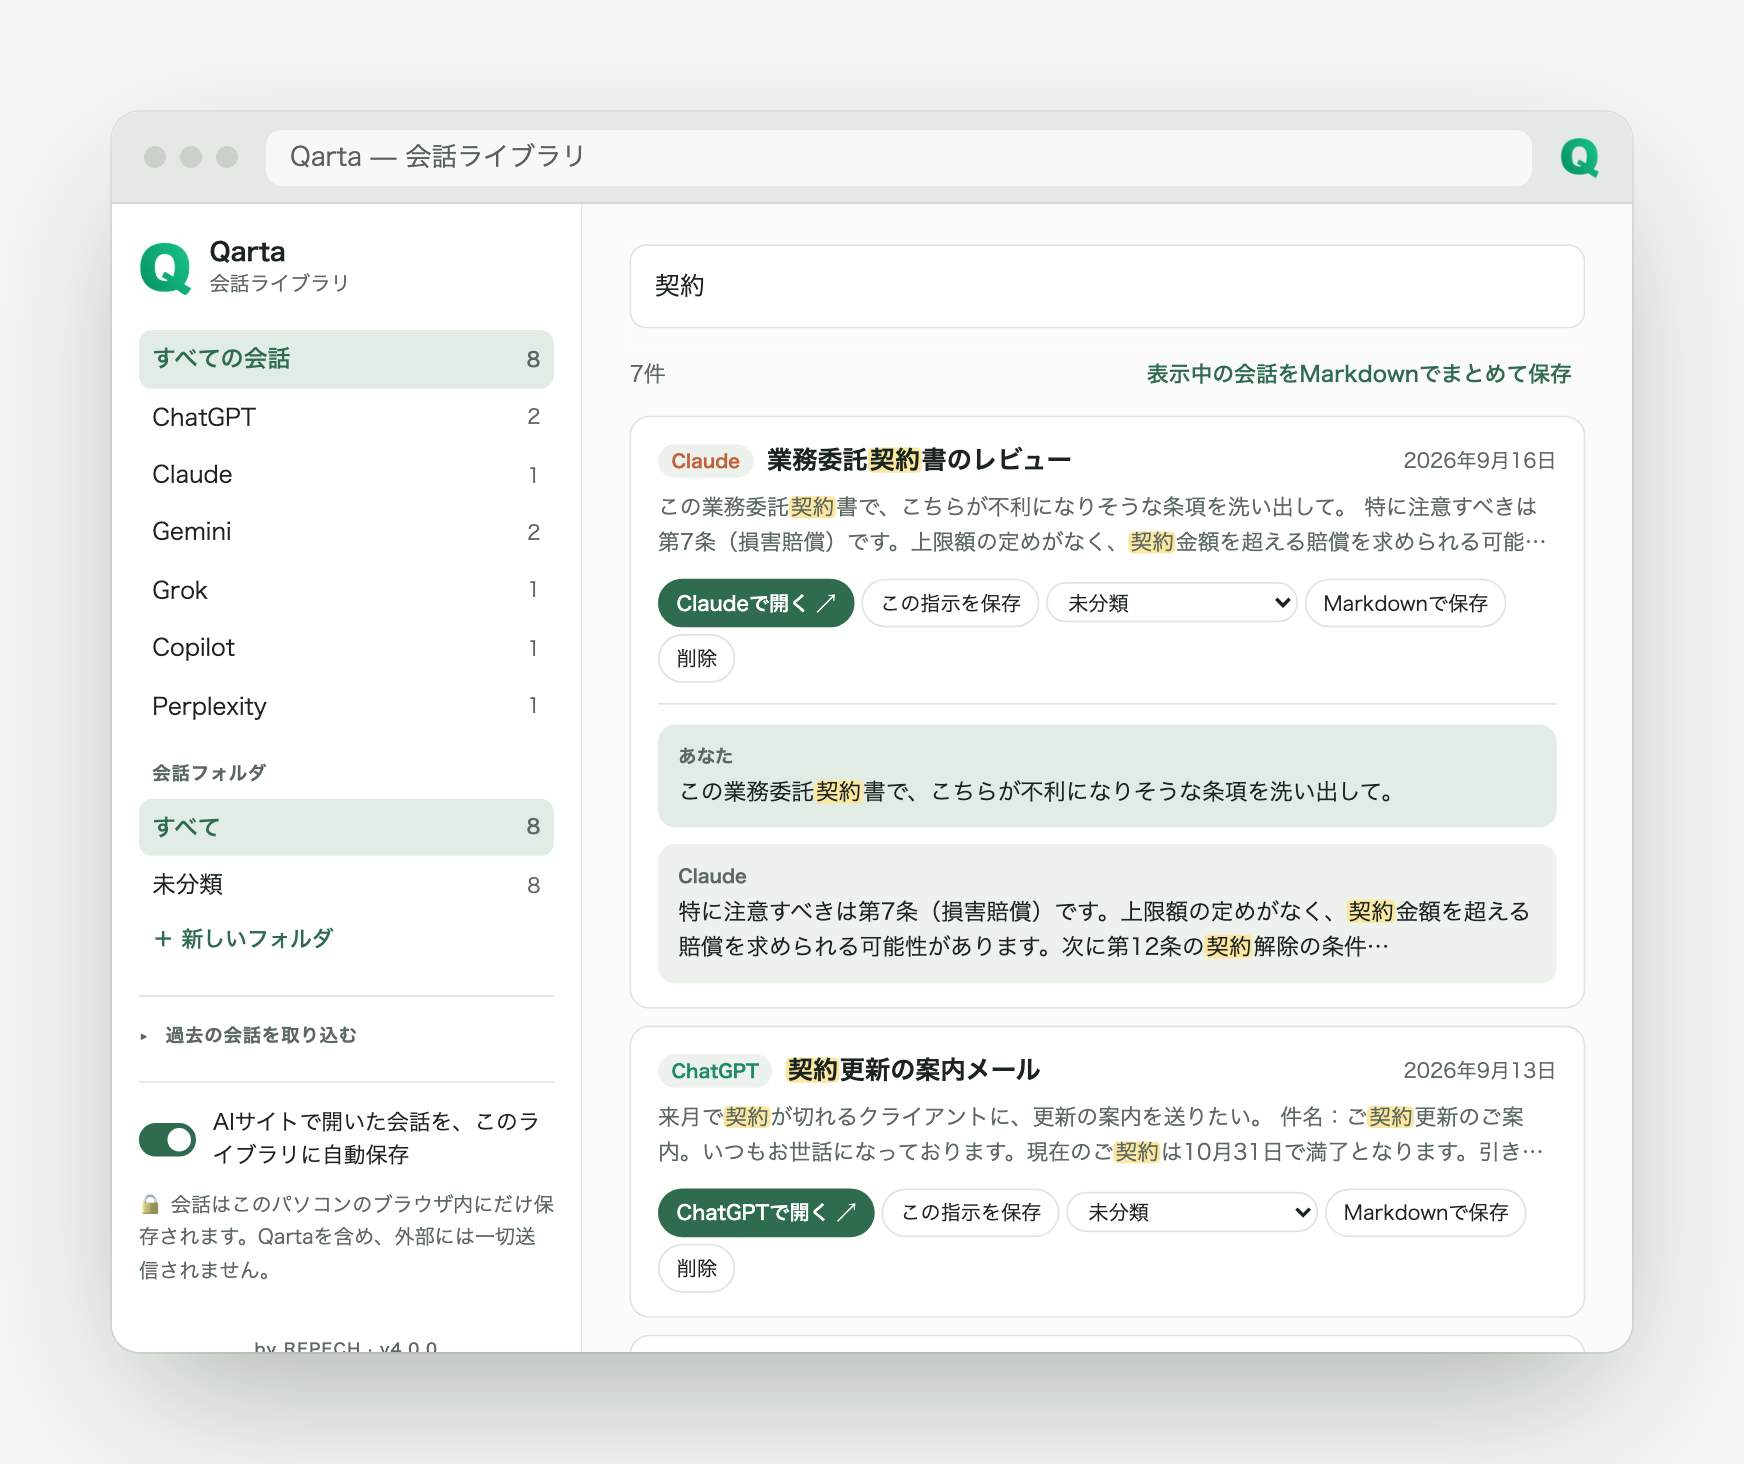The height and width of the screenshot is (1464, 1744).
Task: Click the Claude reply message bubble
Action: click(1107, 914)
